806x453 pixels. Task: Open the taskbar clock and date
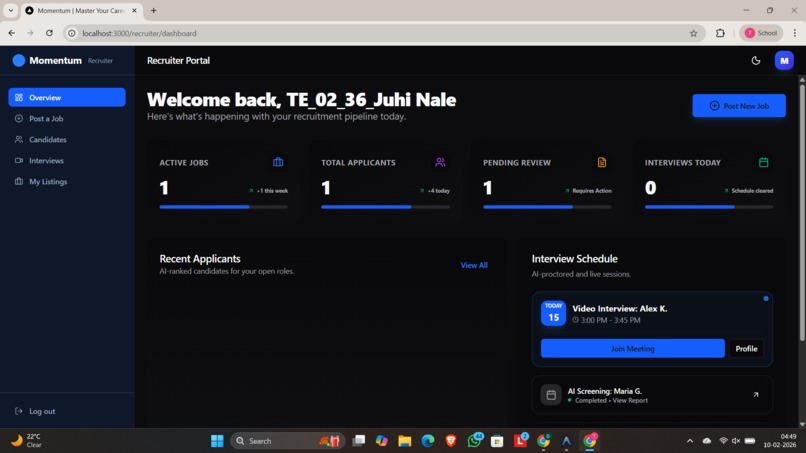click(x=780, y=441)
